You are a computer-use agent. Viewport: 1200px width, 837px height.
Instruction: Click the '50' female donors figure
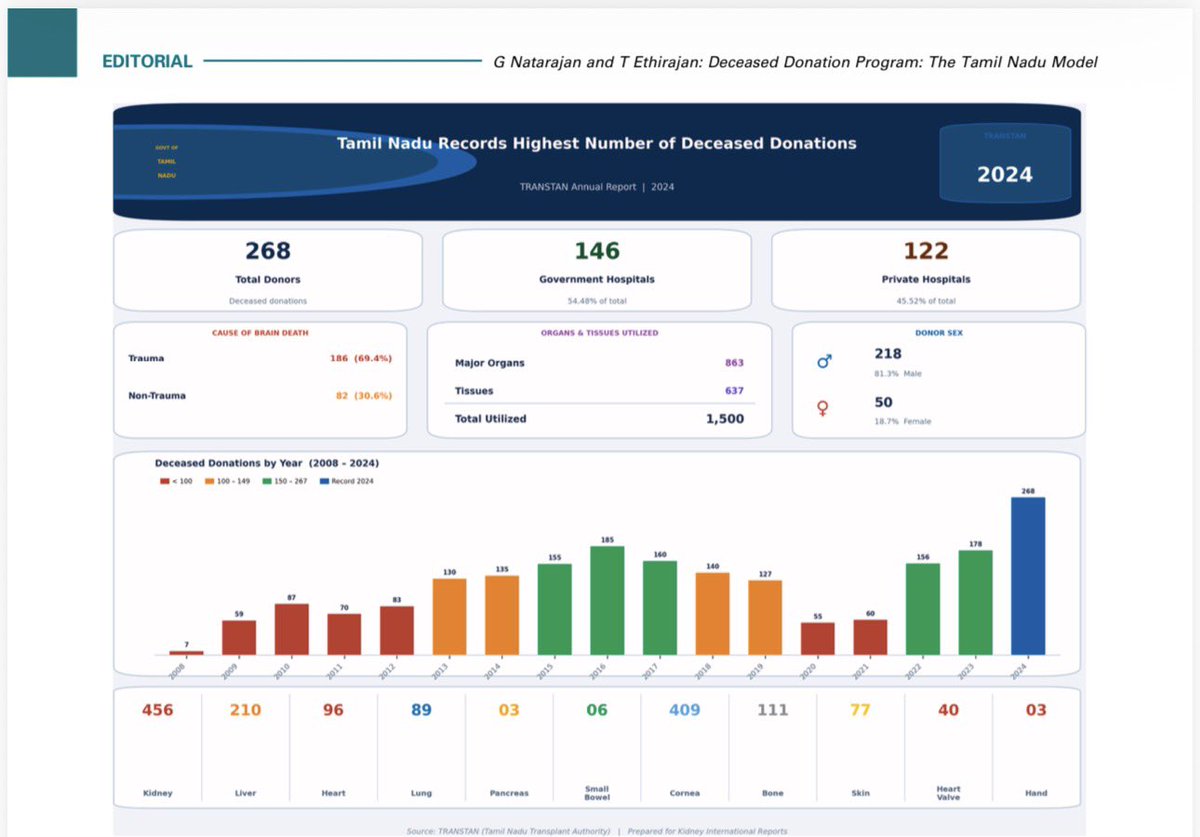(x=884, y=402)
